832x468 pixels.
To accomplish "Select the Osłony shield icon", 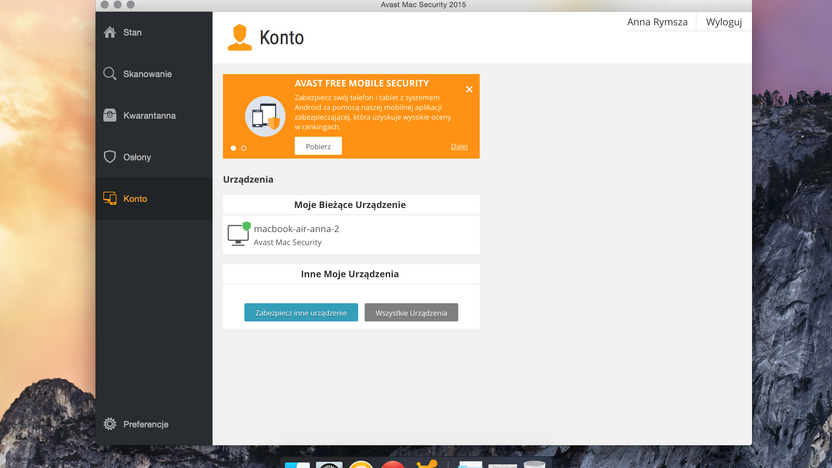I will click(110, 157).
